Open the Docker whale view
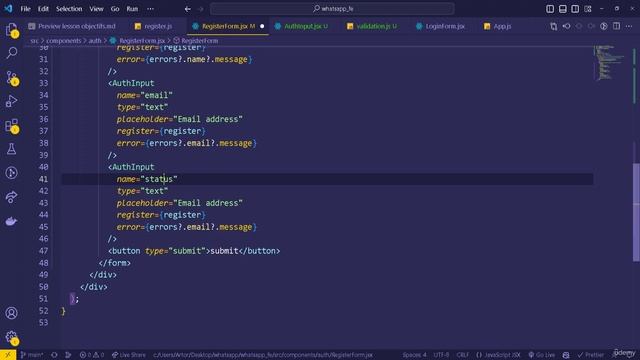Screen dimensions: 640x360 11,221
